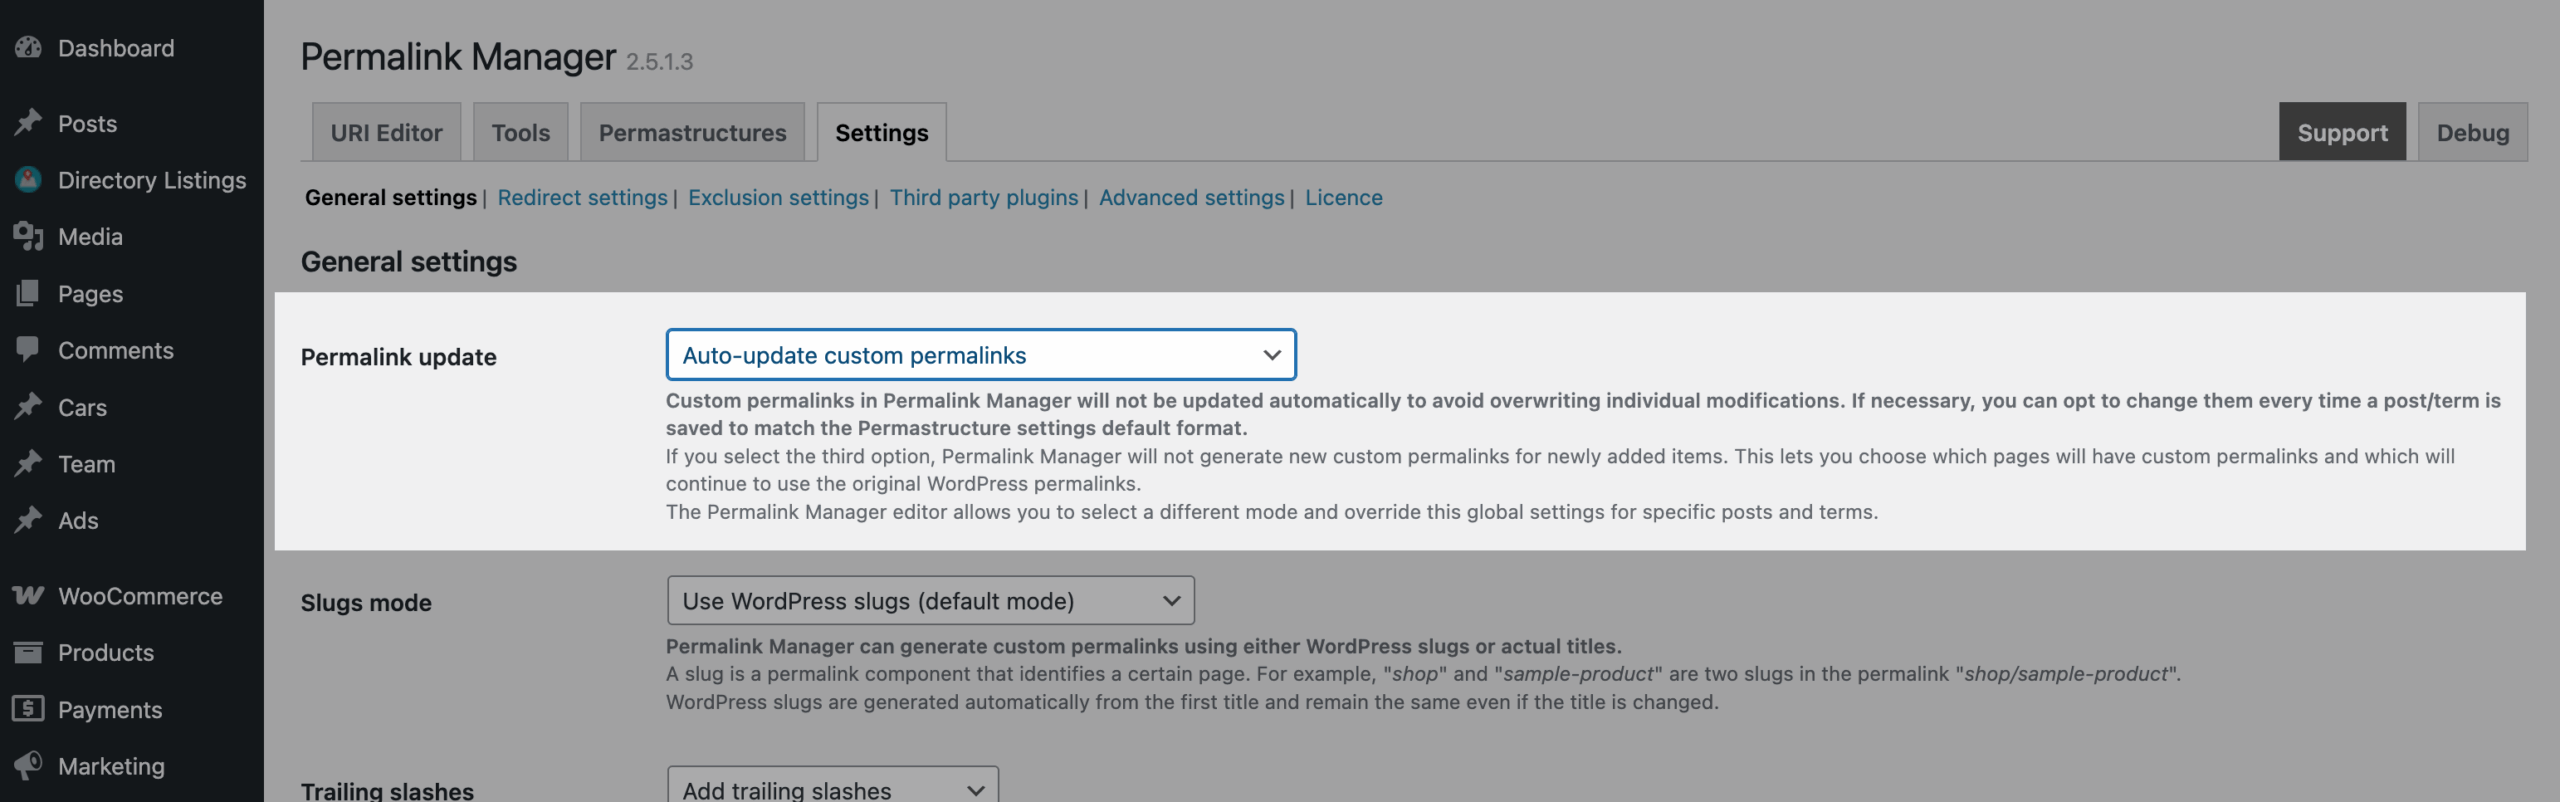Open the Debug tab
The height and width of the screenshot is (802, 2560).
coord(2473,132)
